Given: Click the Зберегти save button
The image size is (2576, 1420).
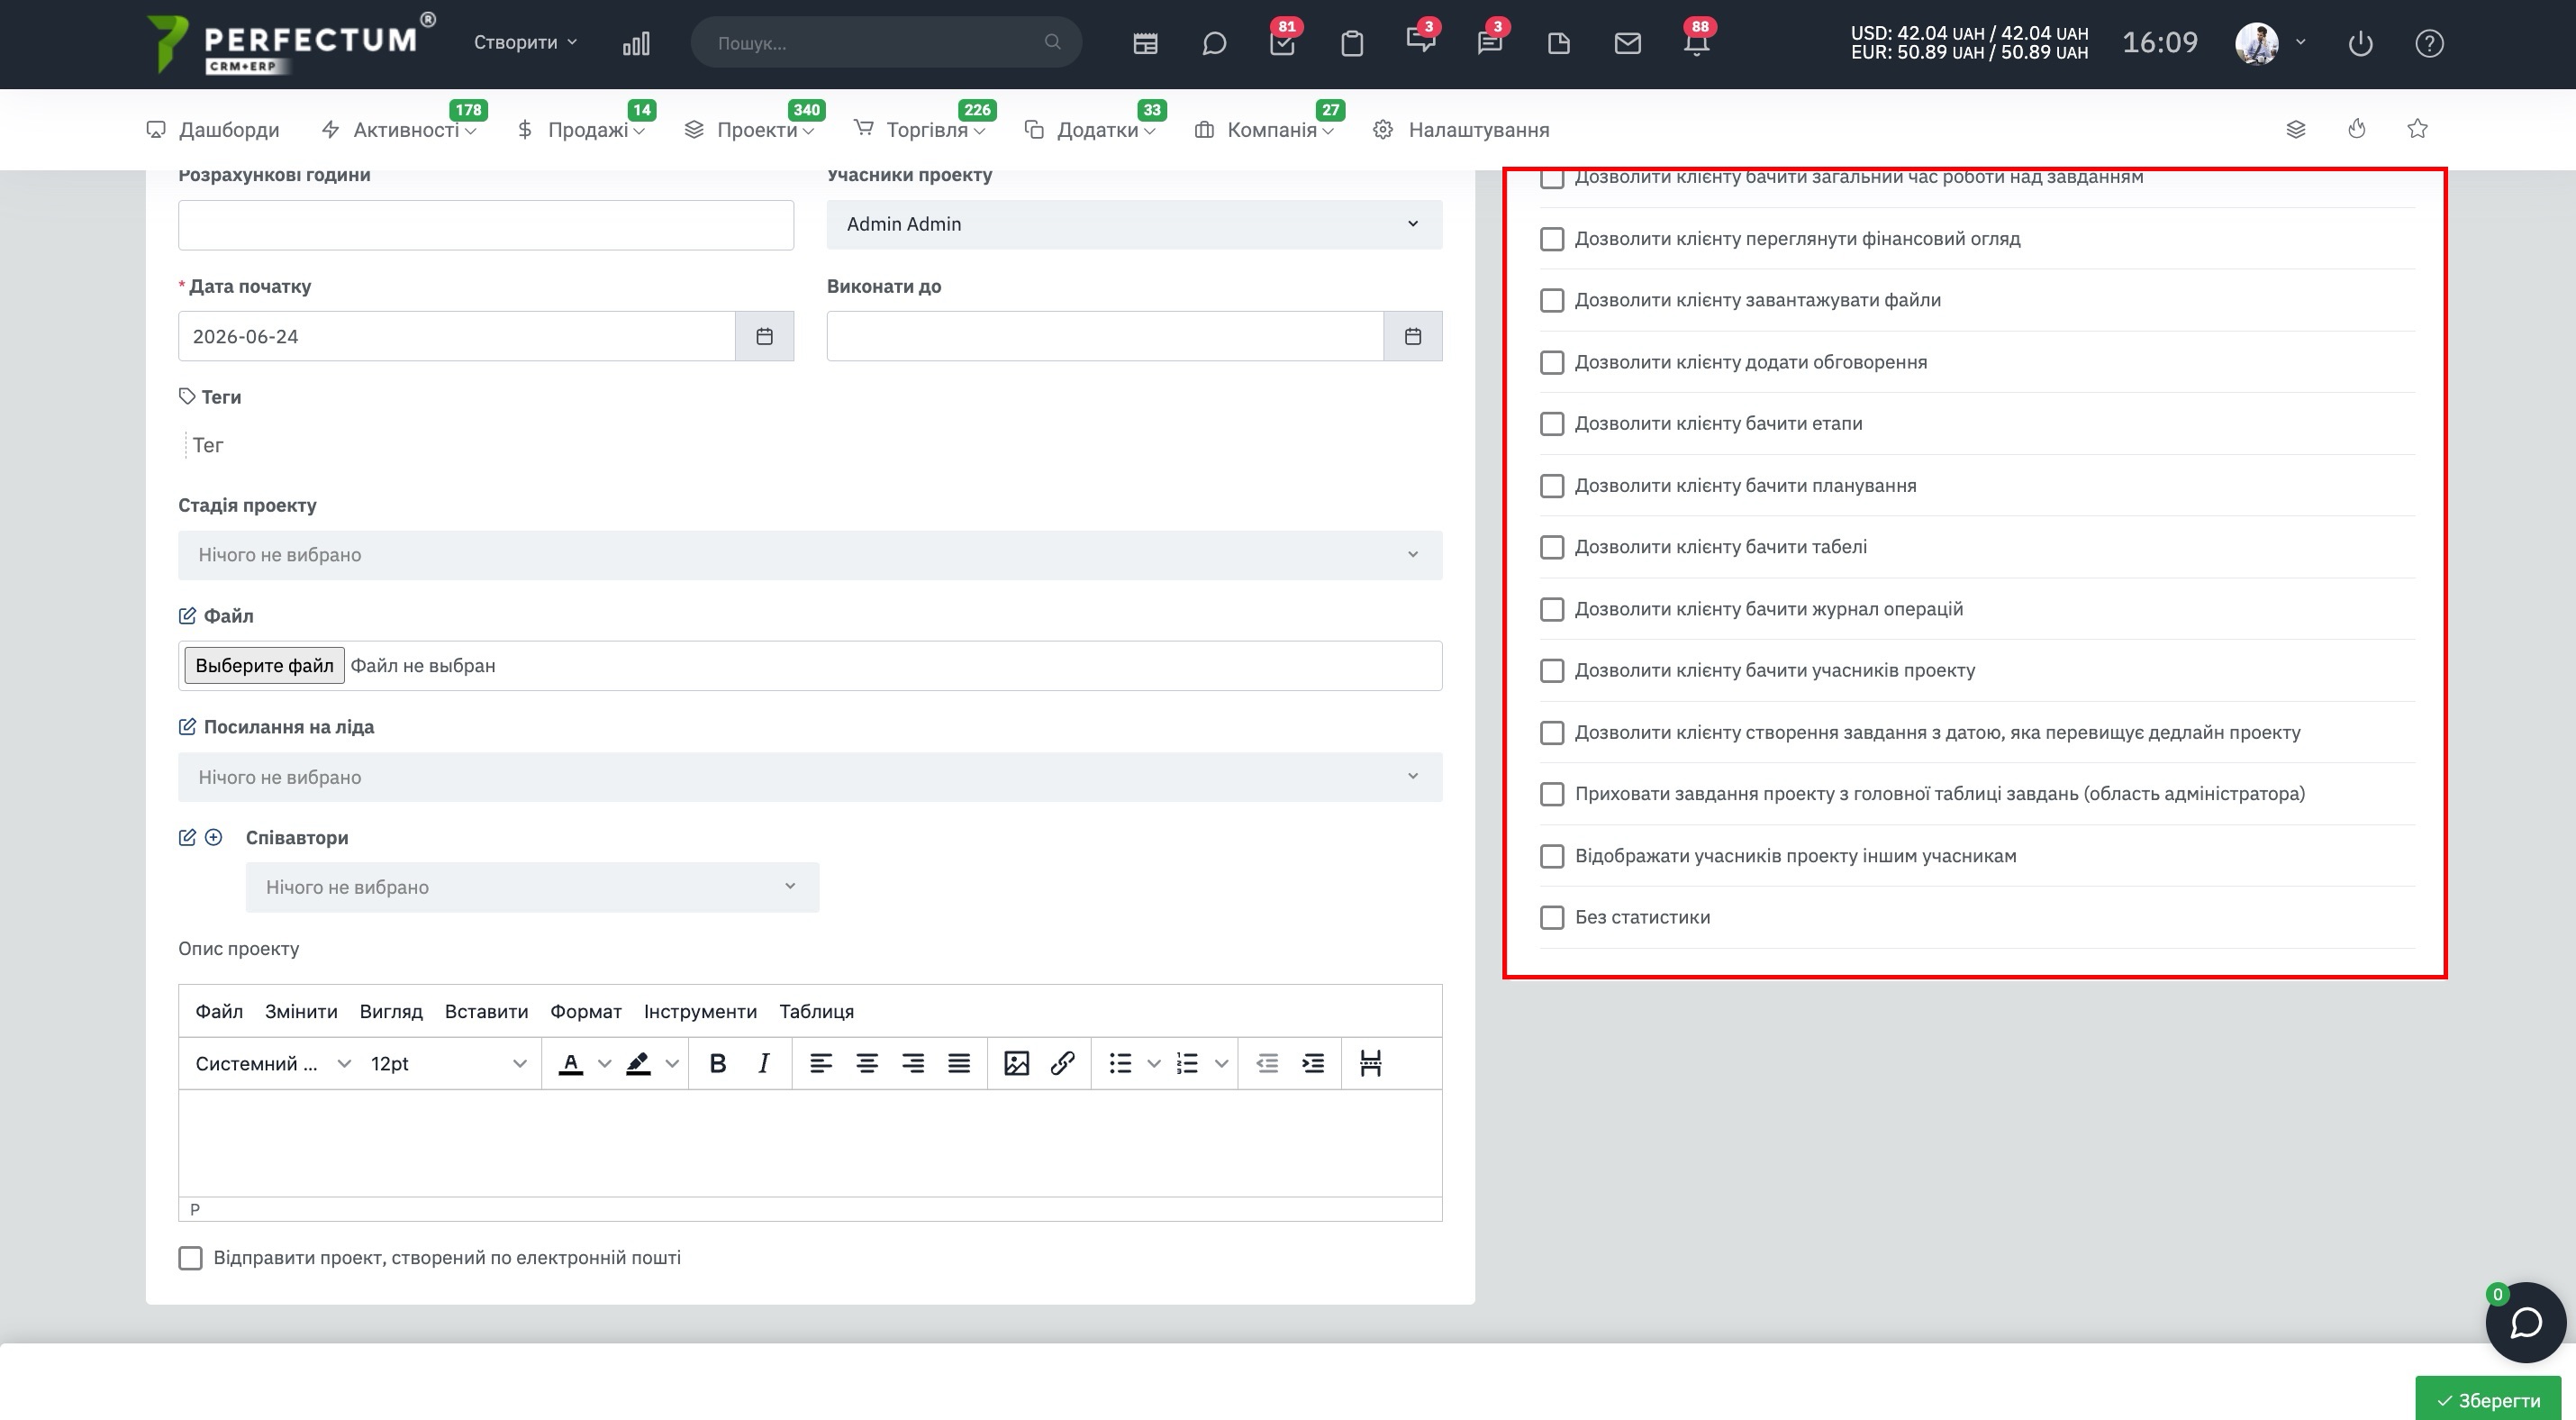Looking at the screenshot, I should tap(2487, 1400).
